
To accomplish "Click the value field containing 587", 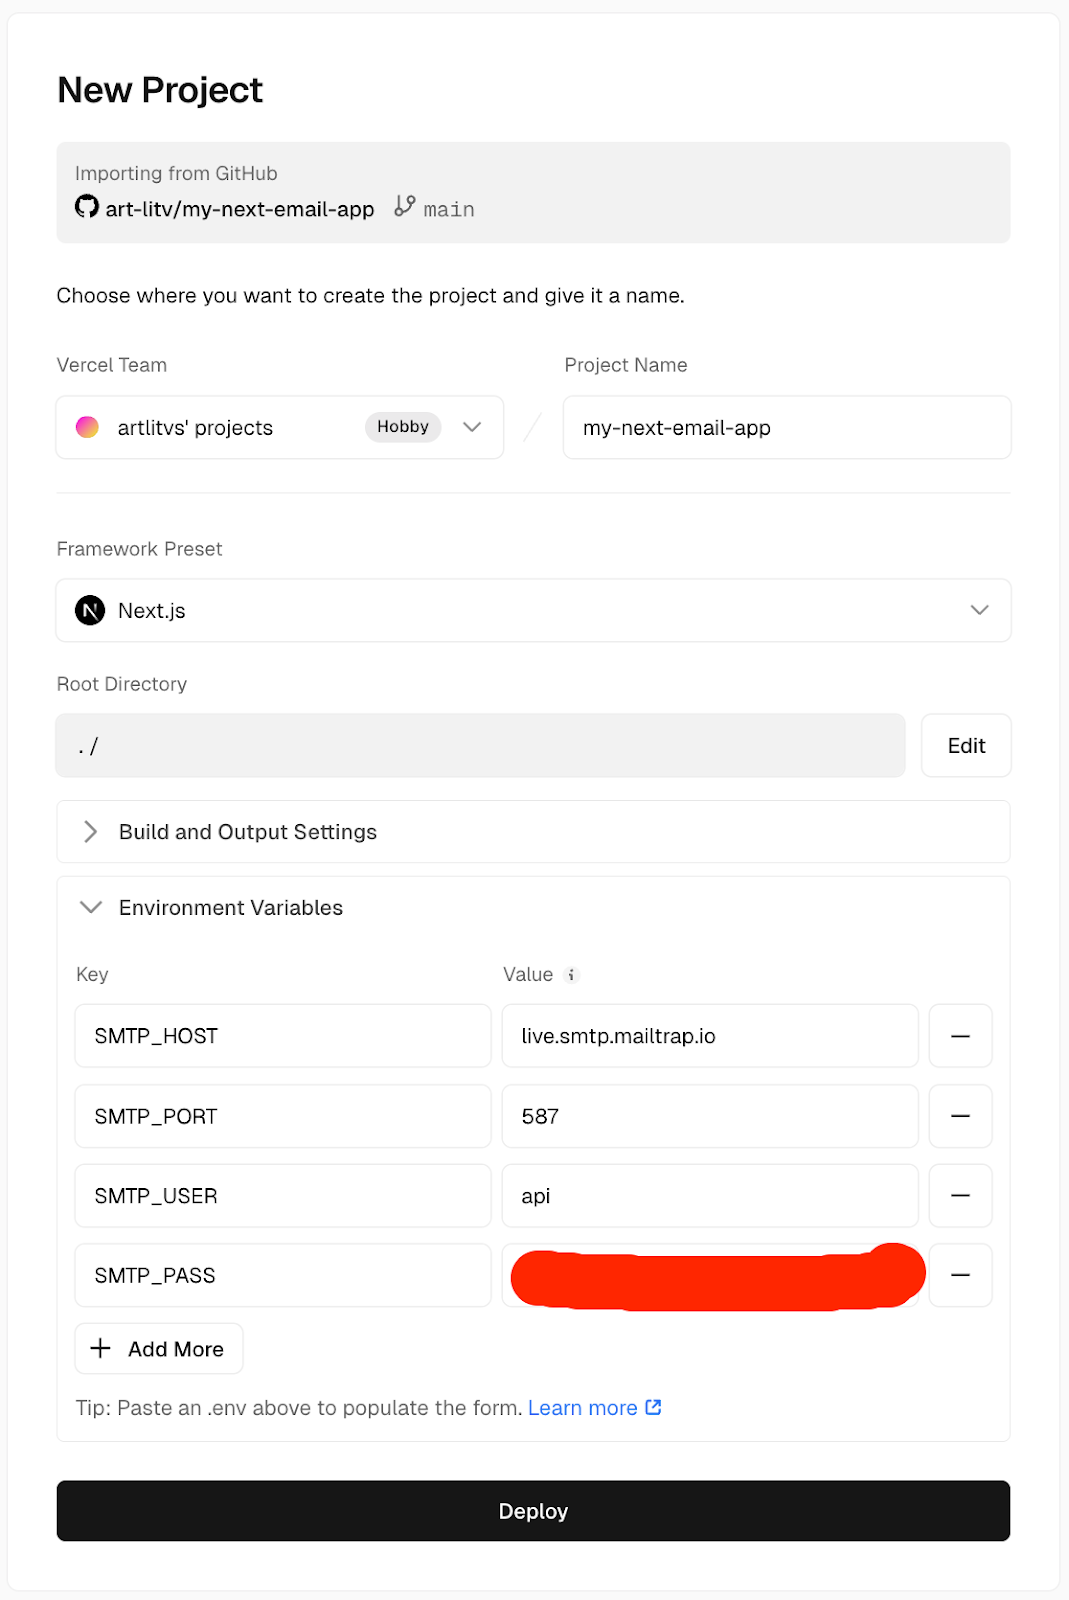I will coord(709,1116).
